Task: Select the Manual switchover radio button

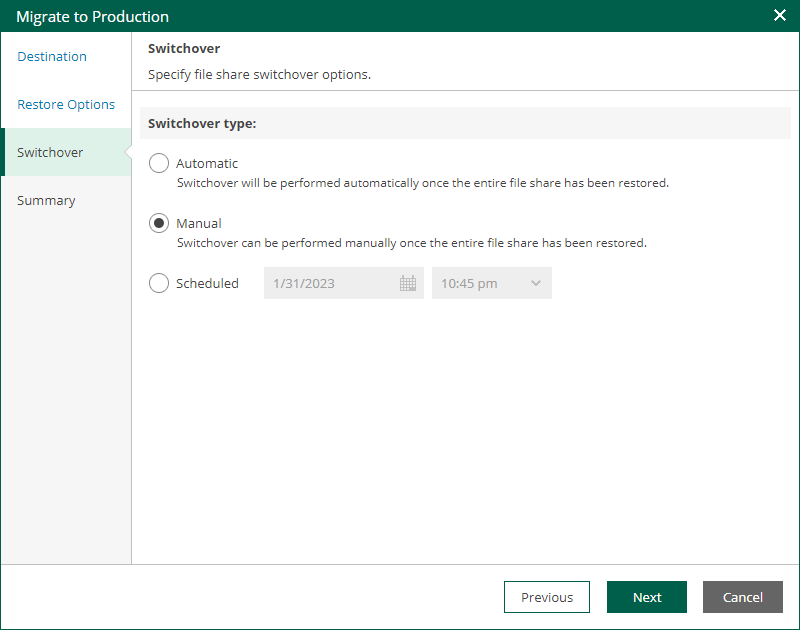Action: [x=159, y=223]
